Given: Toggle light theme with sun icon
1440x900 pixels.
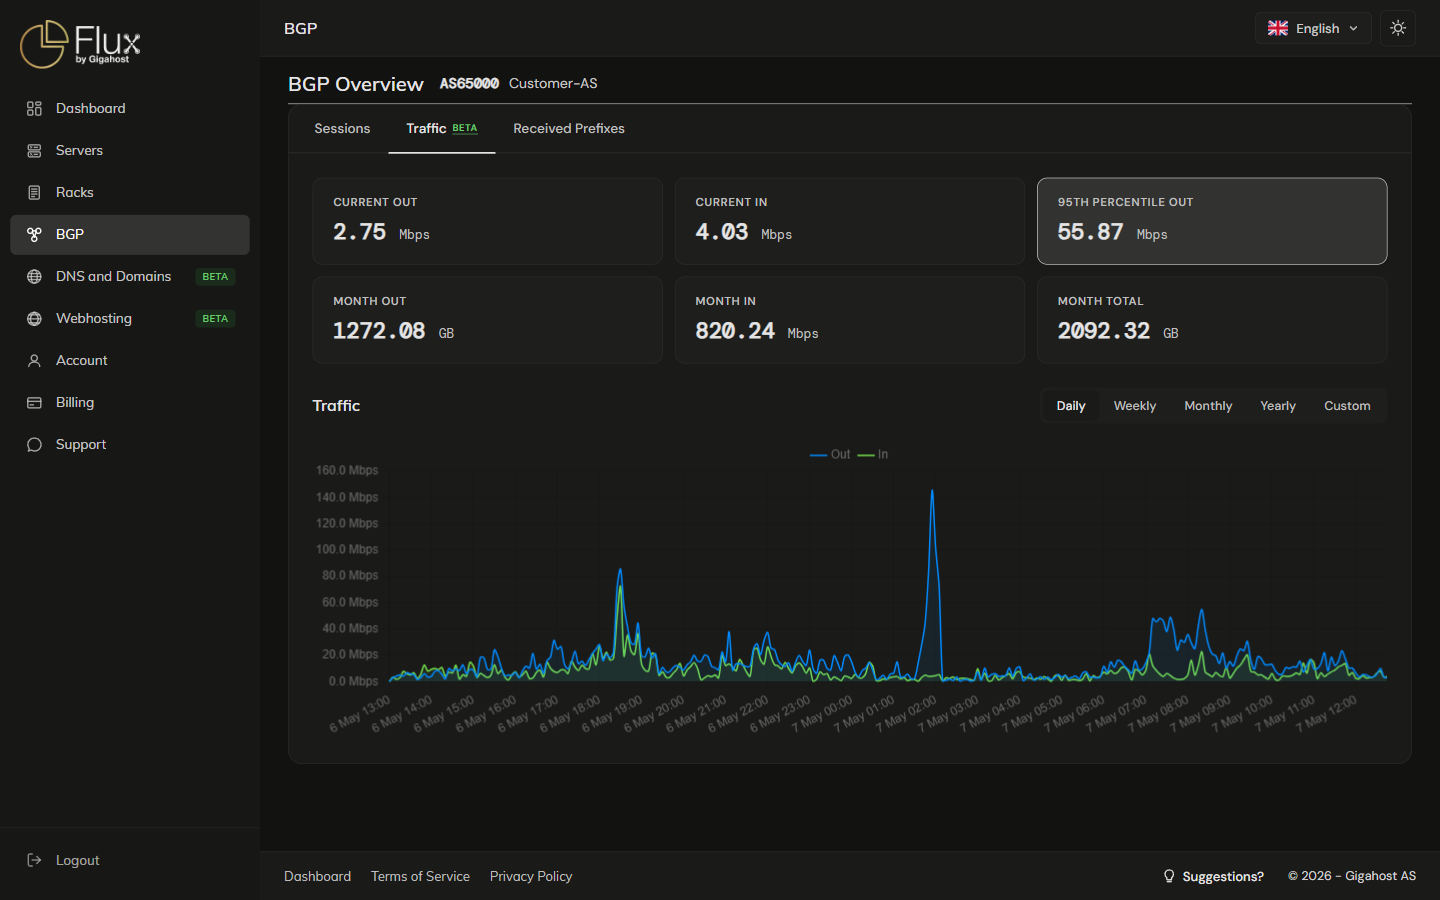Looking at the screenshot, I should [1398, 28].
